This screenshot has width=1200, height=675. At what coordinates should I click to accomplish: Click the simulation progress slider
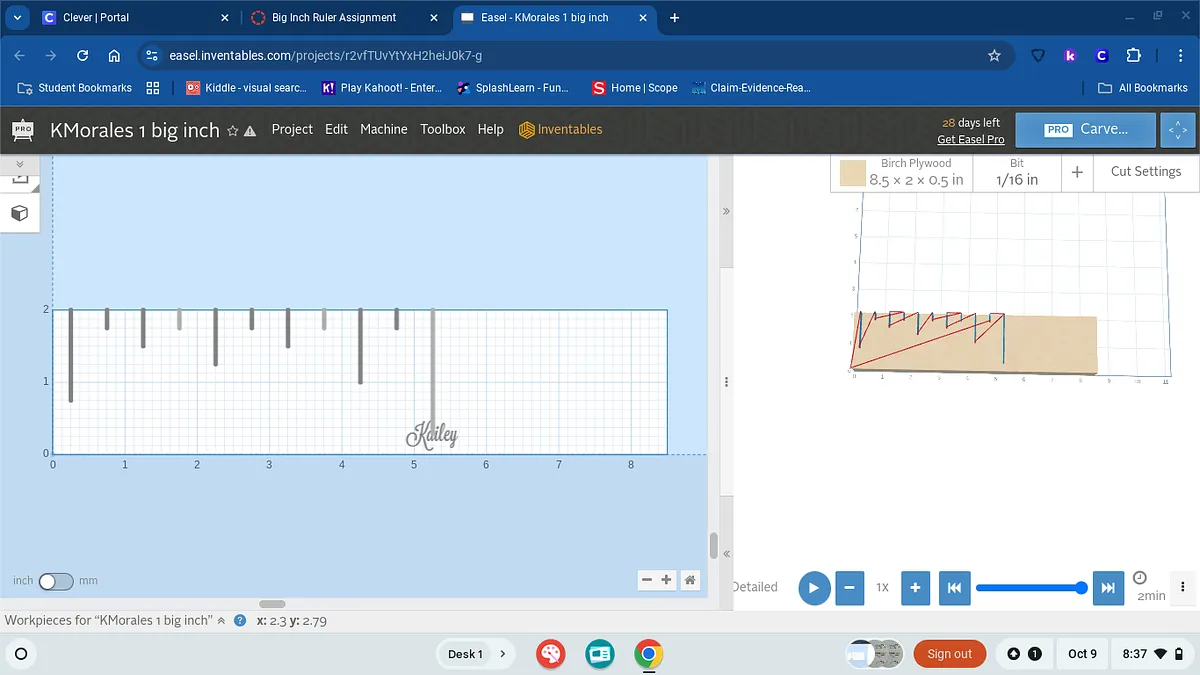coord(1028,588)
